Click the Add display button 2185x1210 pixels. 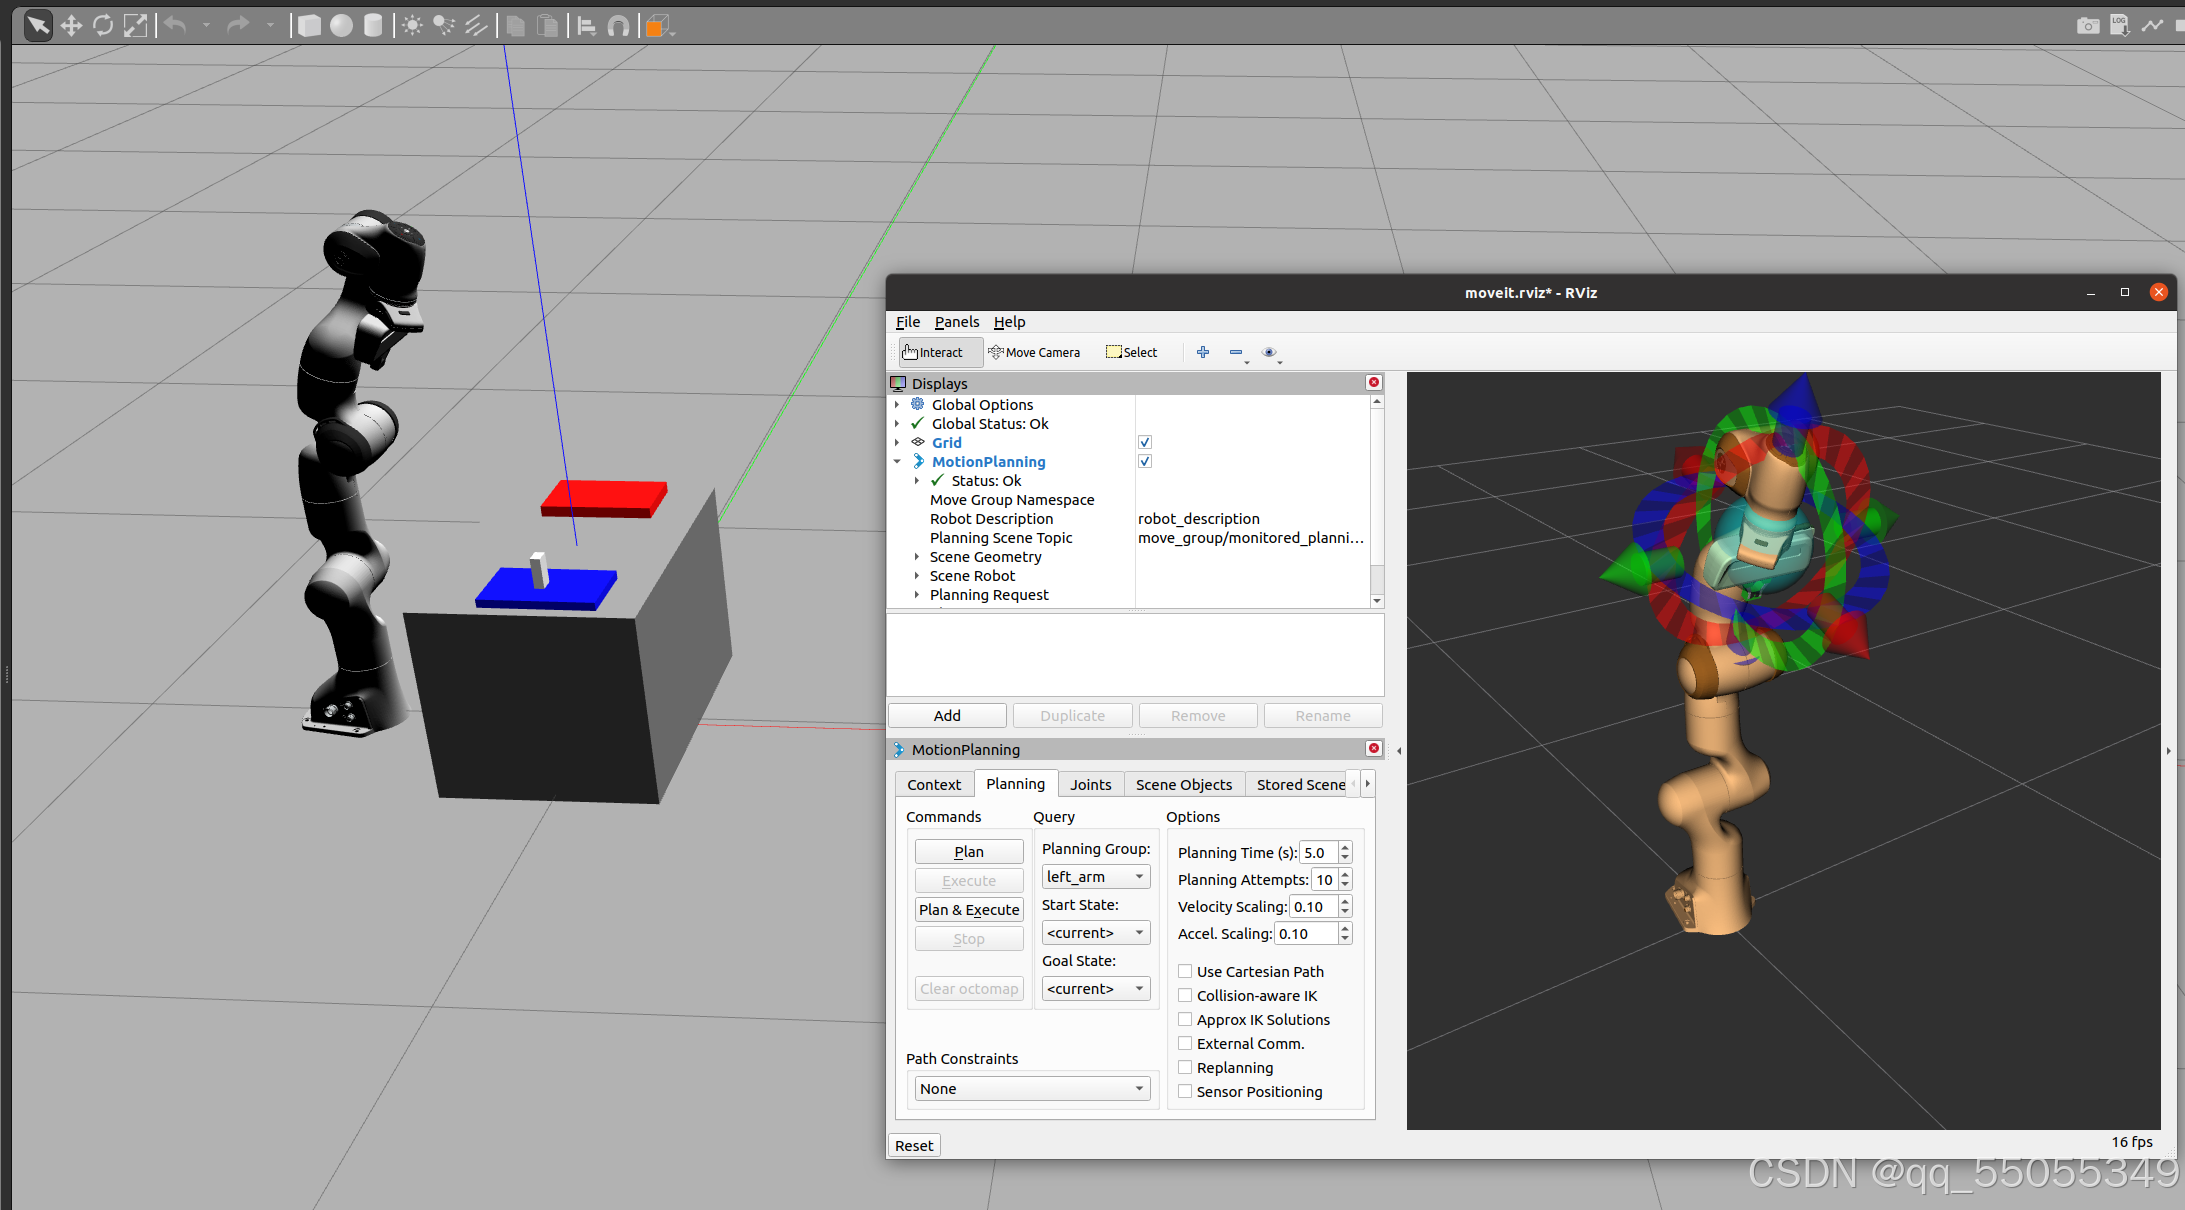coord(946,716)
